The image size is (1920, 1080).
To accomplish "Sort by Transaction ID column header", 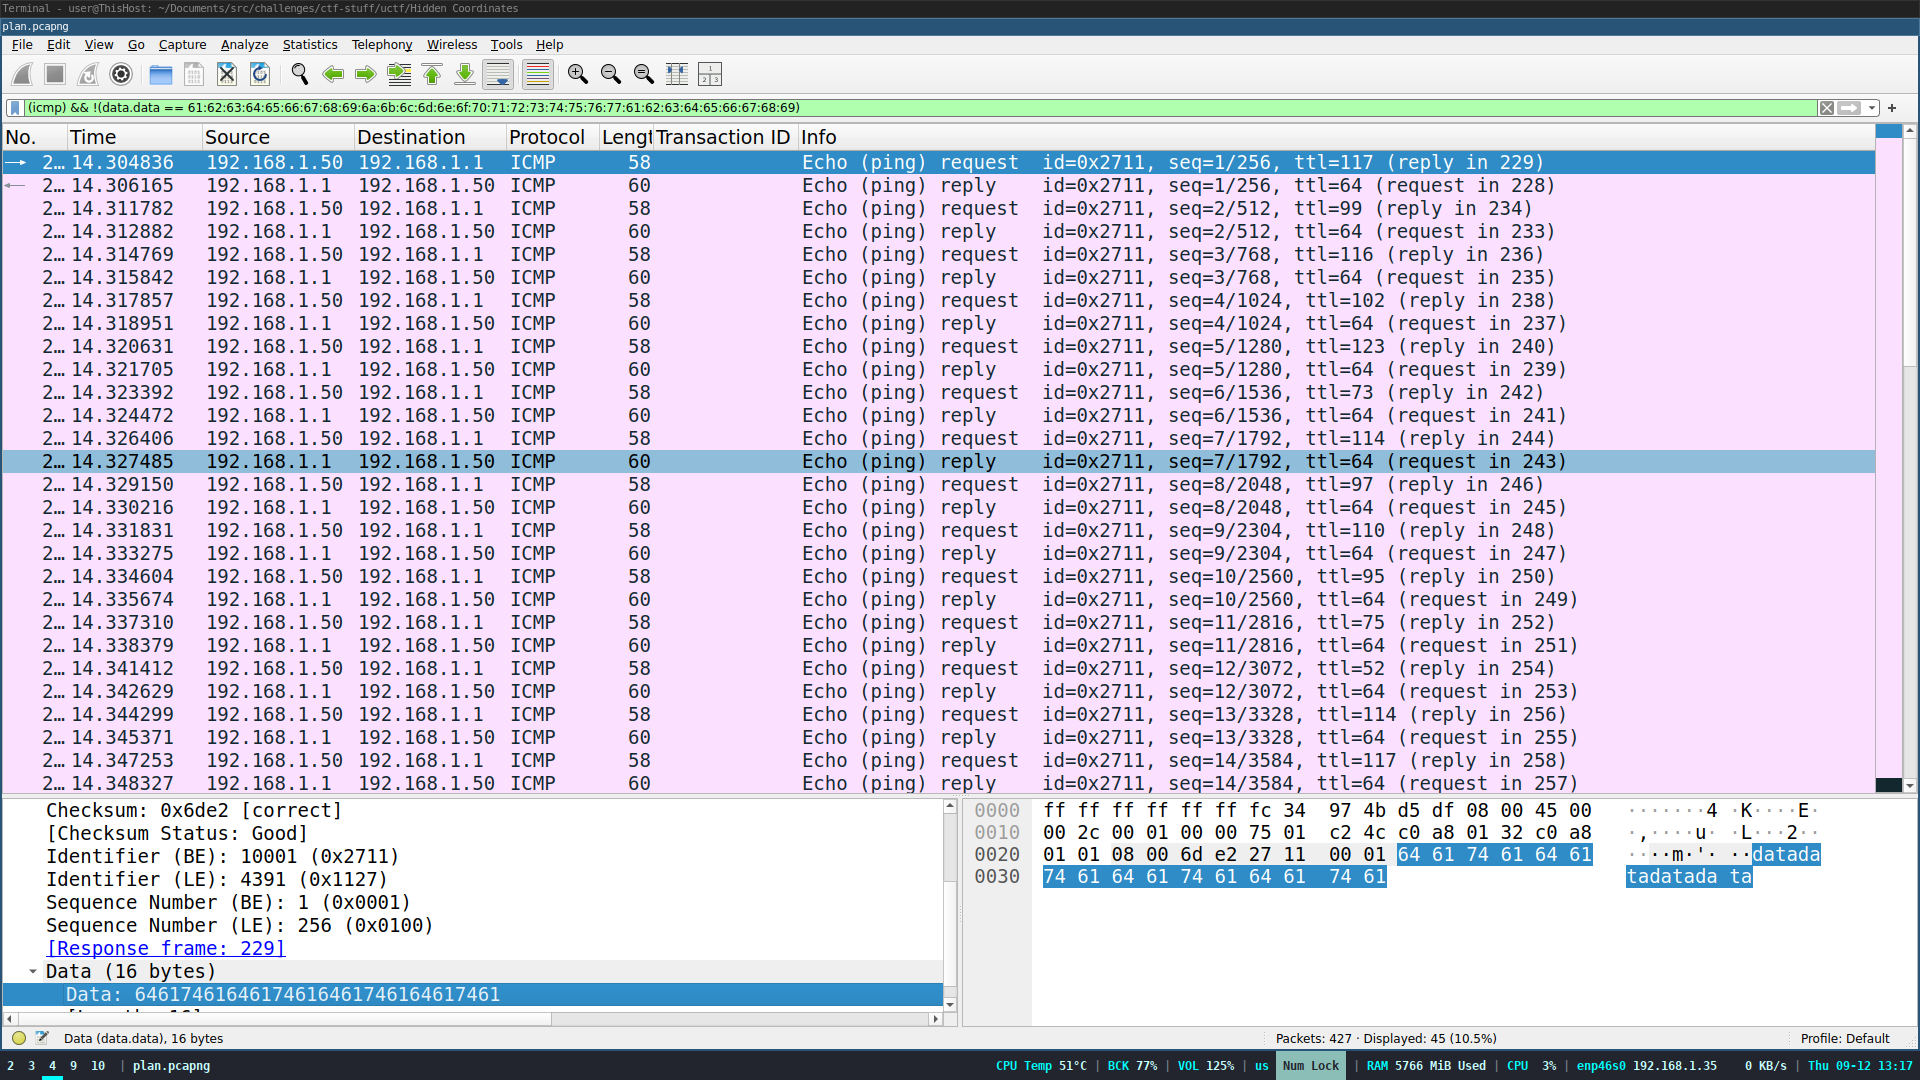I will click(x=724, y=137).
